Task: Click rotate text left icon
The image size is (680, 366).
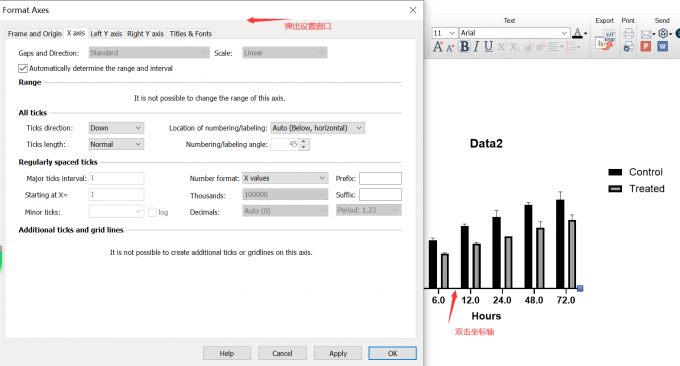Action: 529,47
